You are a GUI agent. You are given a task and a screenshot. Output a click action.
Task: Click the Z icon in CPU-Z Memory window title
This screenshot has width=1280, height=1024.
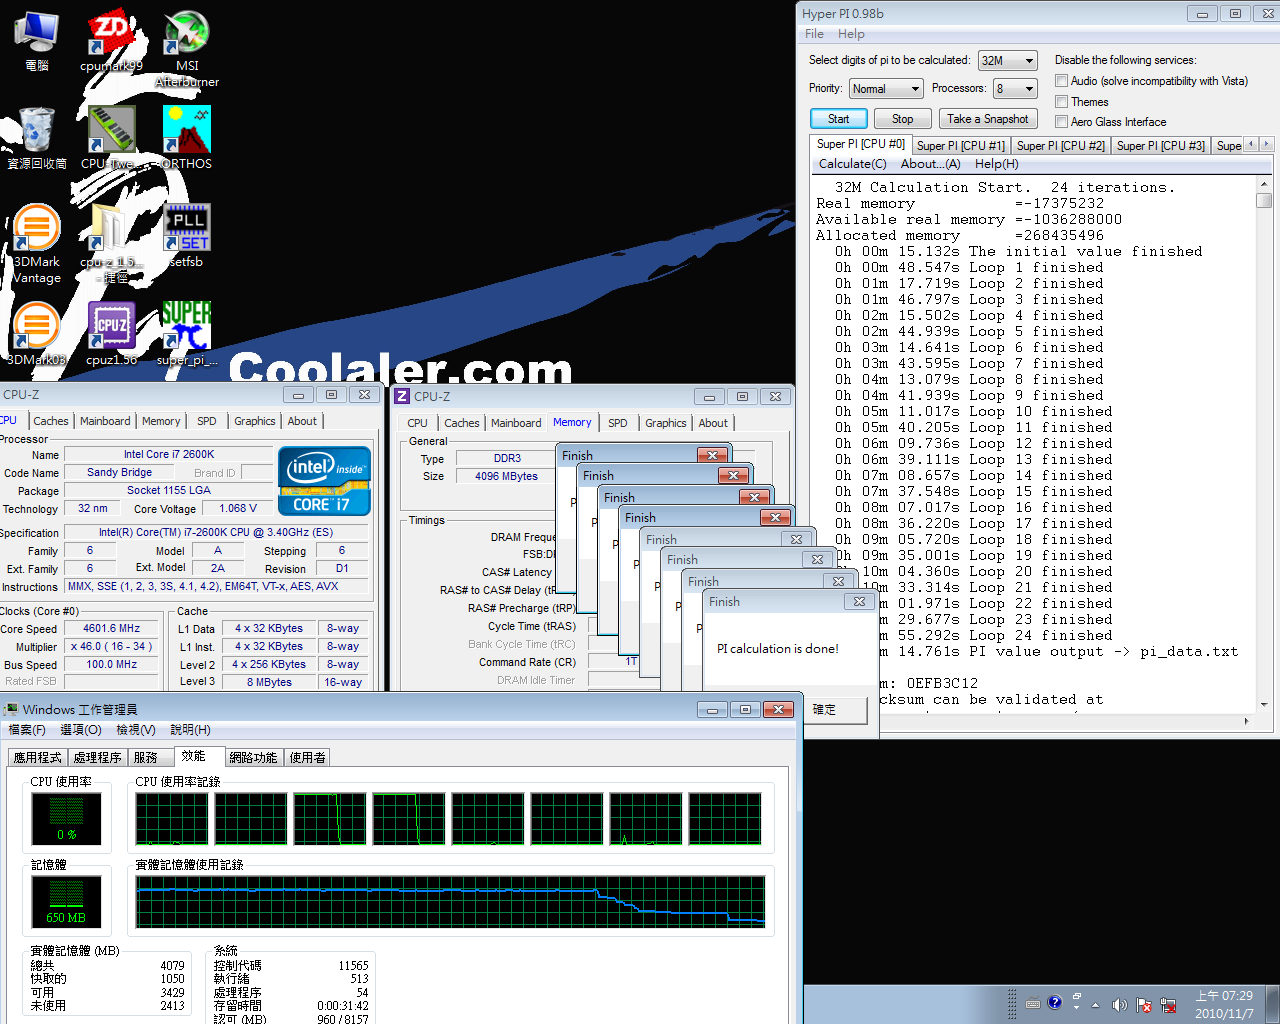(x=402, y=396)
